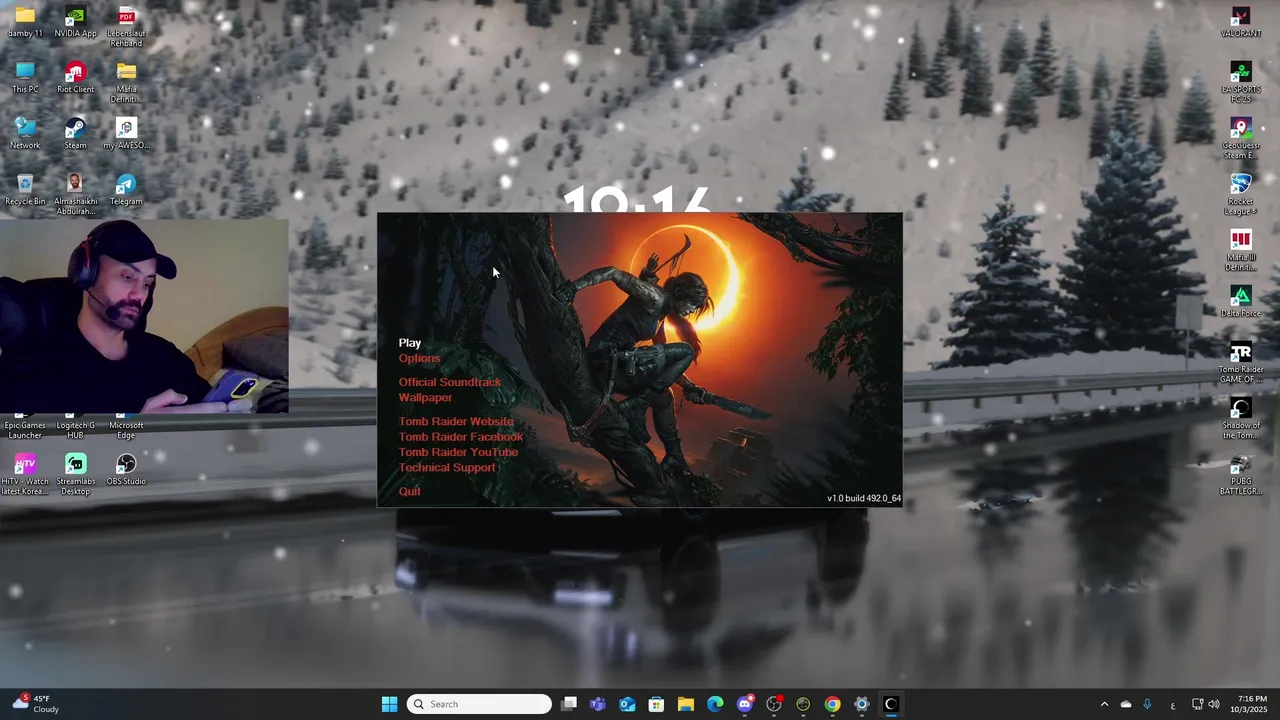Image resolution: width=1280 pixels, height=720 pixels.
Task: Select the OBS Studio shortcut
Action: coord(126,470)
